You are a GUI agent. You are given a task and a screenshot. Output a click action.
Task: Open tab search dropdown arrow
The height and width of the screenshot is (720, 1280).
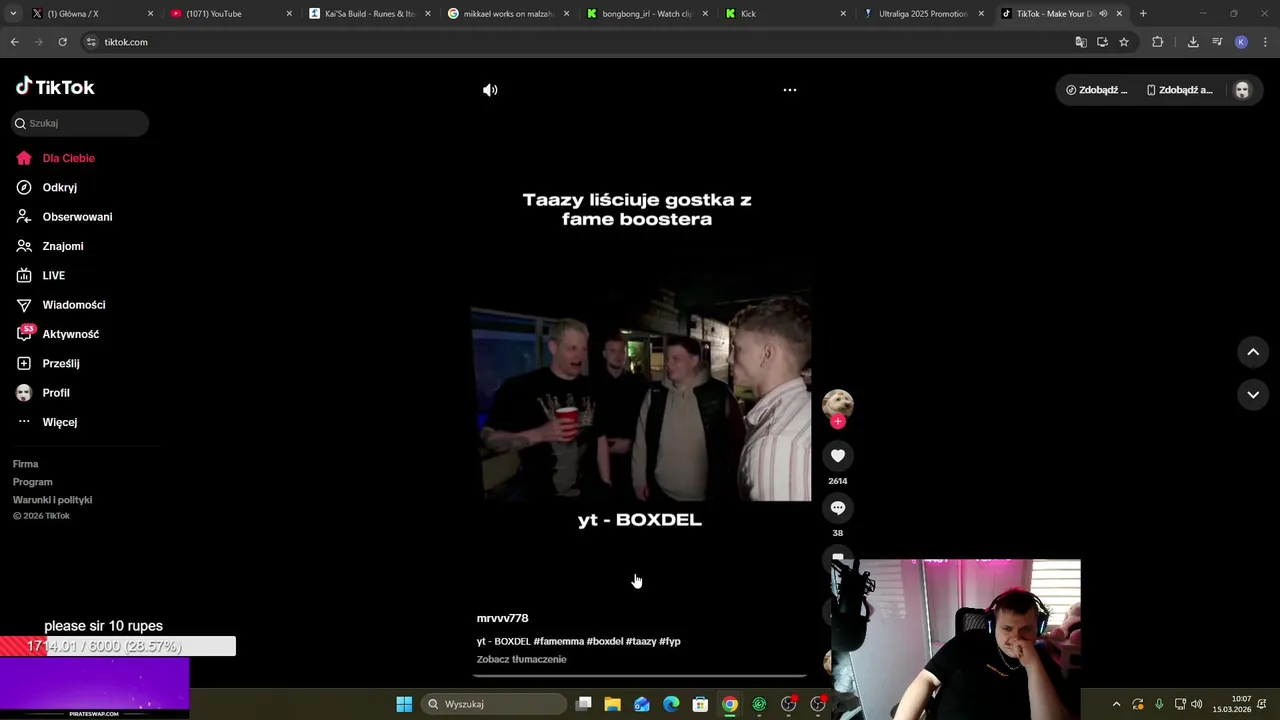pos(13,14)
